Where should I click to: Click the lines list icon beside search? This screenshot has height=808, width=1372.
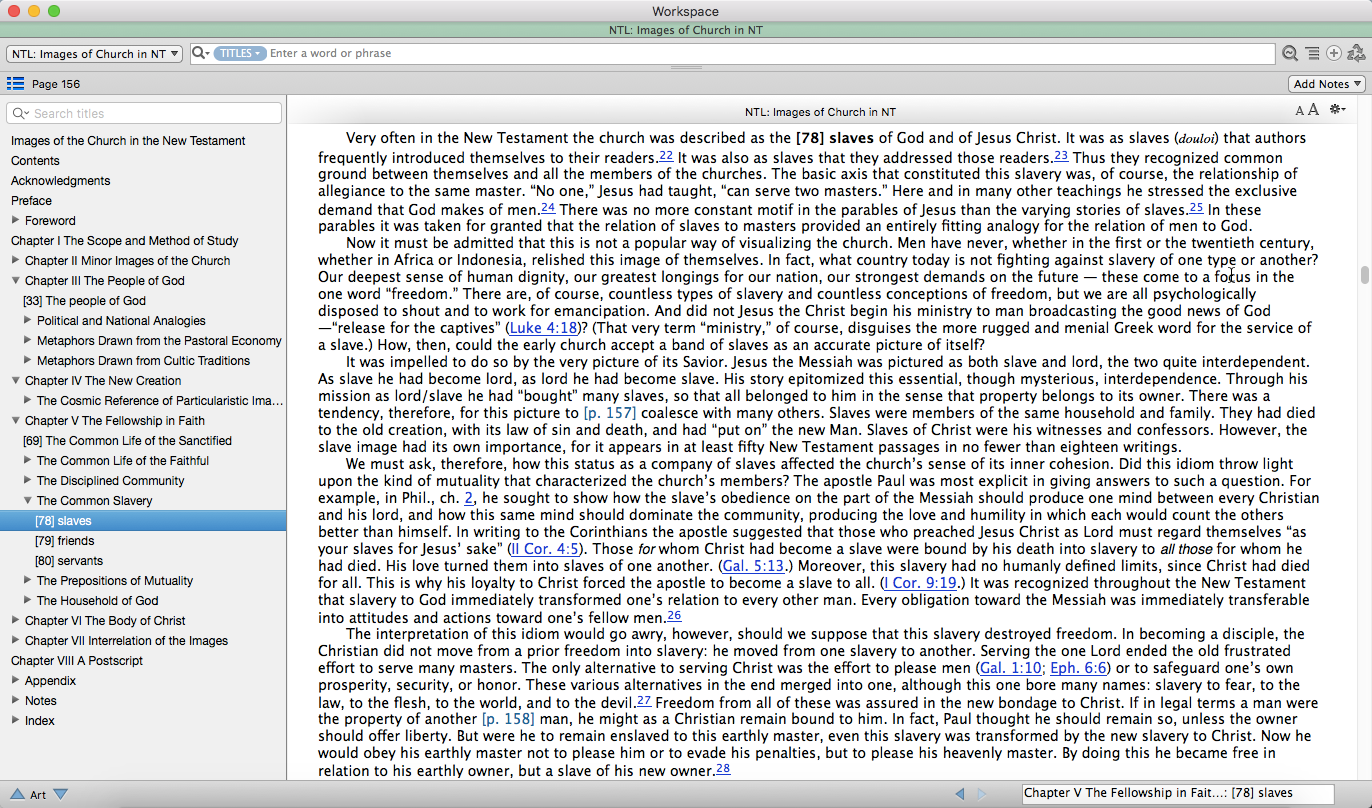click(x=1312, y=53)
